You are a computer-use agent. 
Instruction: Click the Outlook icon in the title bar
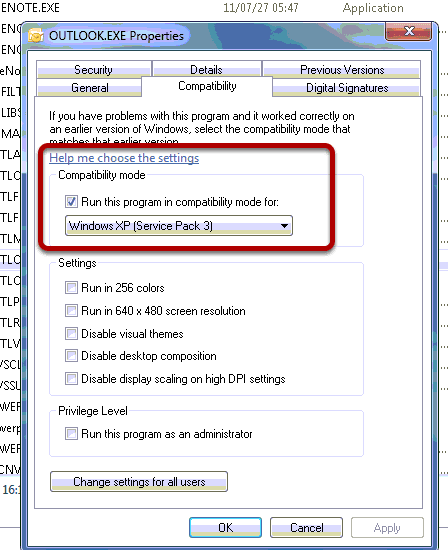click(35, 35)
